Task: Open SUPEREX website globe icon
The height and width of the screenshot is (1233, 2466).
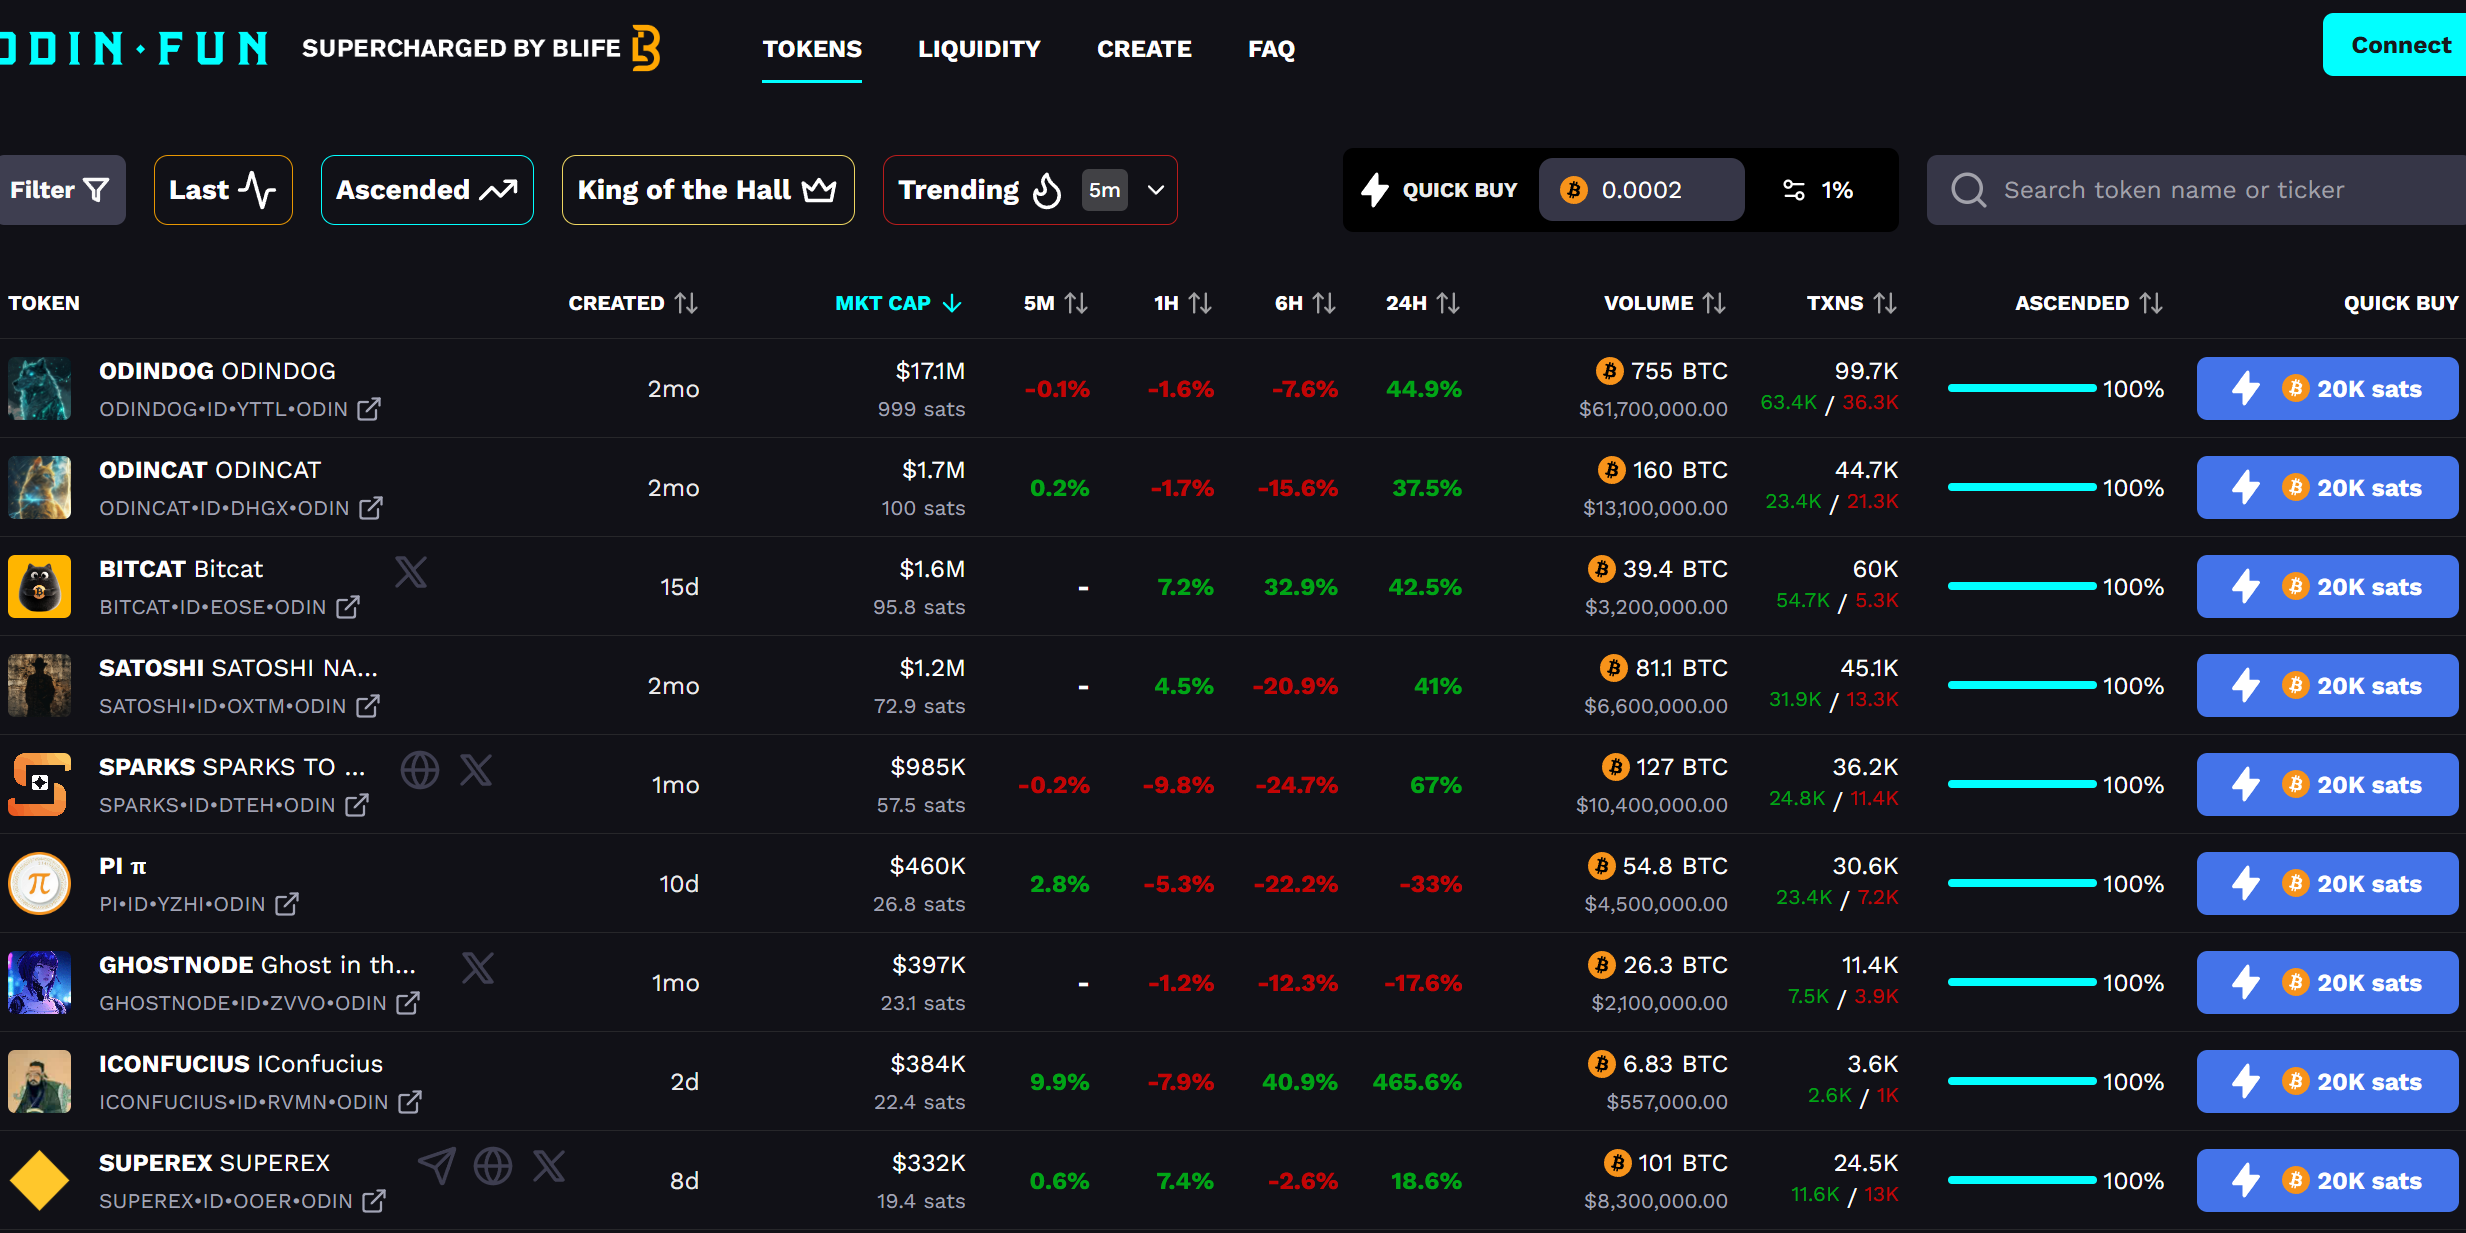Action: pos(493,1166)
